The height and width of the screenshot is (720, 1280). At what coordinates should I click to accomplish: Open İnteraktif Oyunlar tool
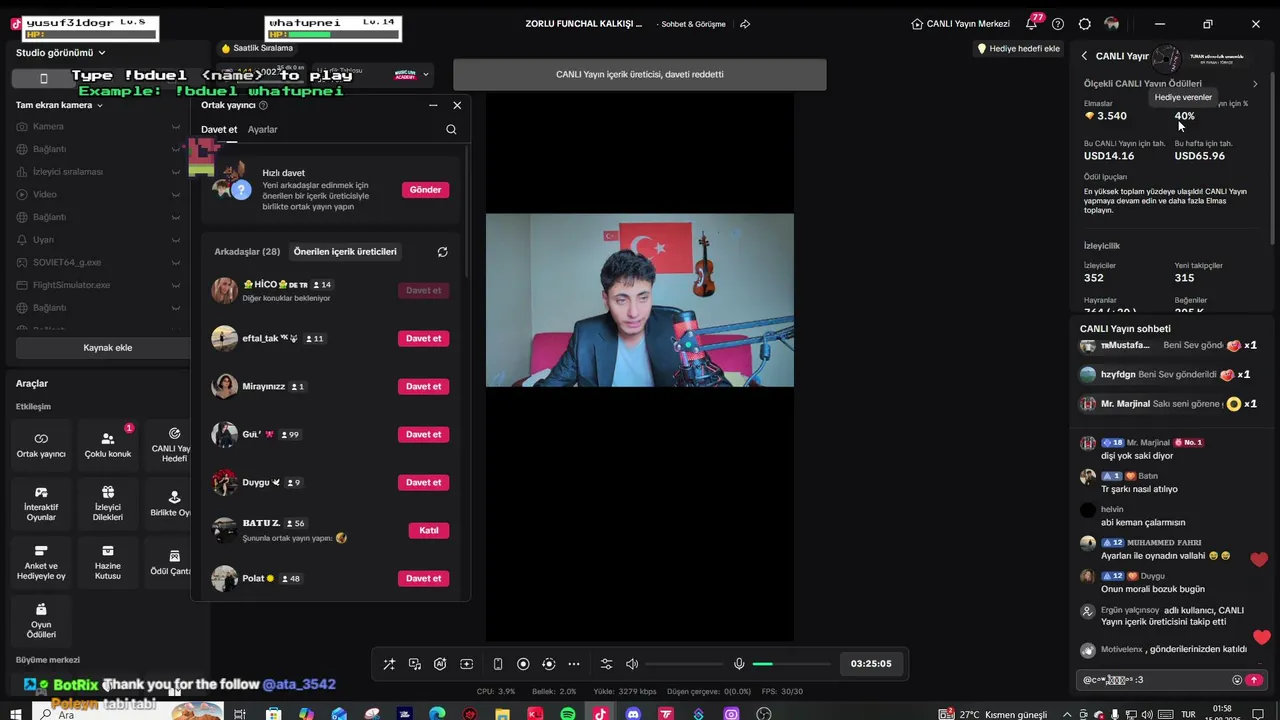[41, 505]
